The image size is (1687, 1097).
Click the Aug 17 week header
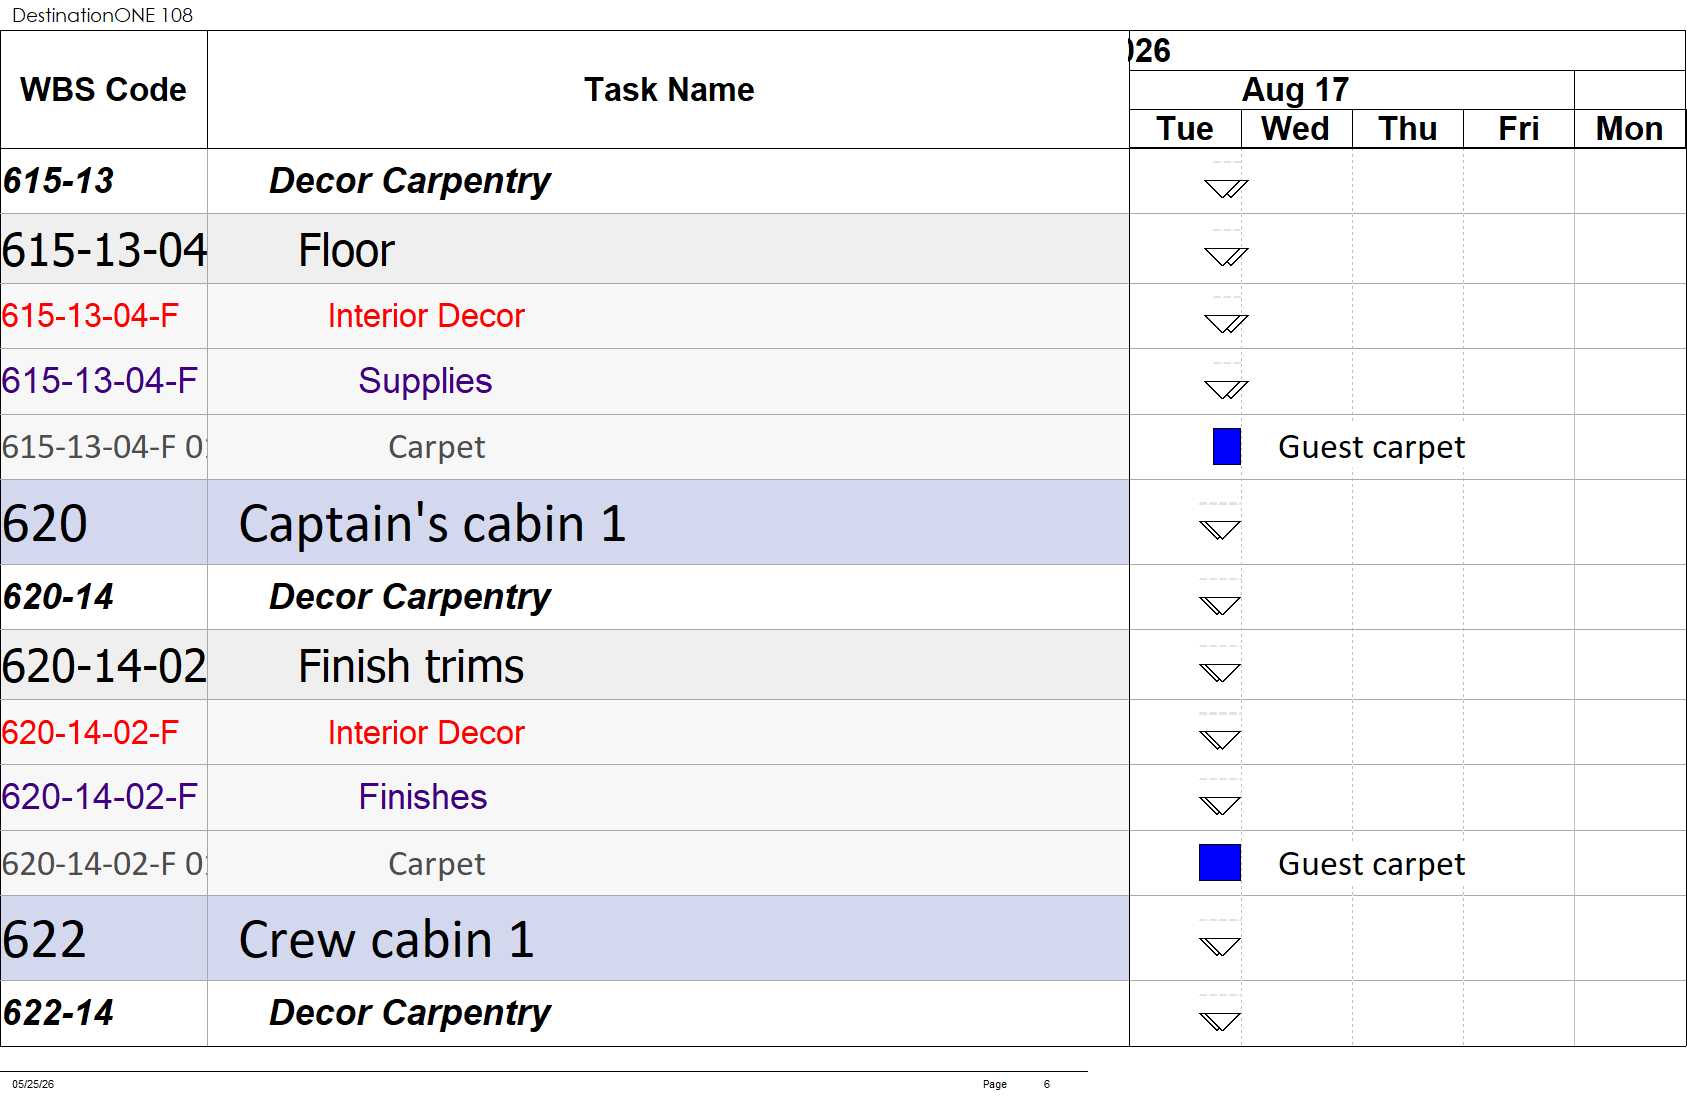[1296, 90]
